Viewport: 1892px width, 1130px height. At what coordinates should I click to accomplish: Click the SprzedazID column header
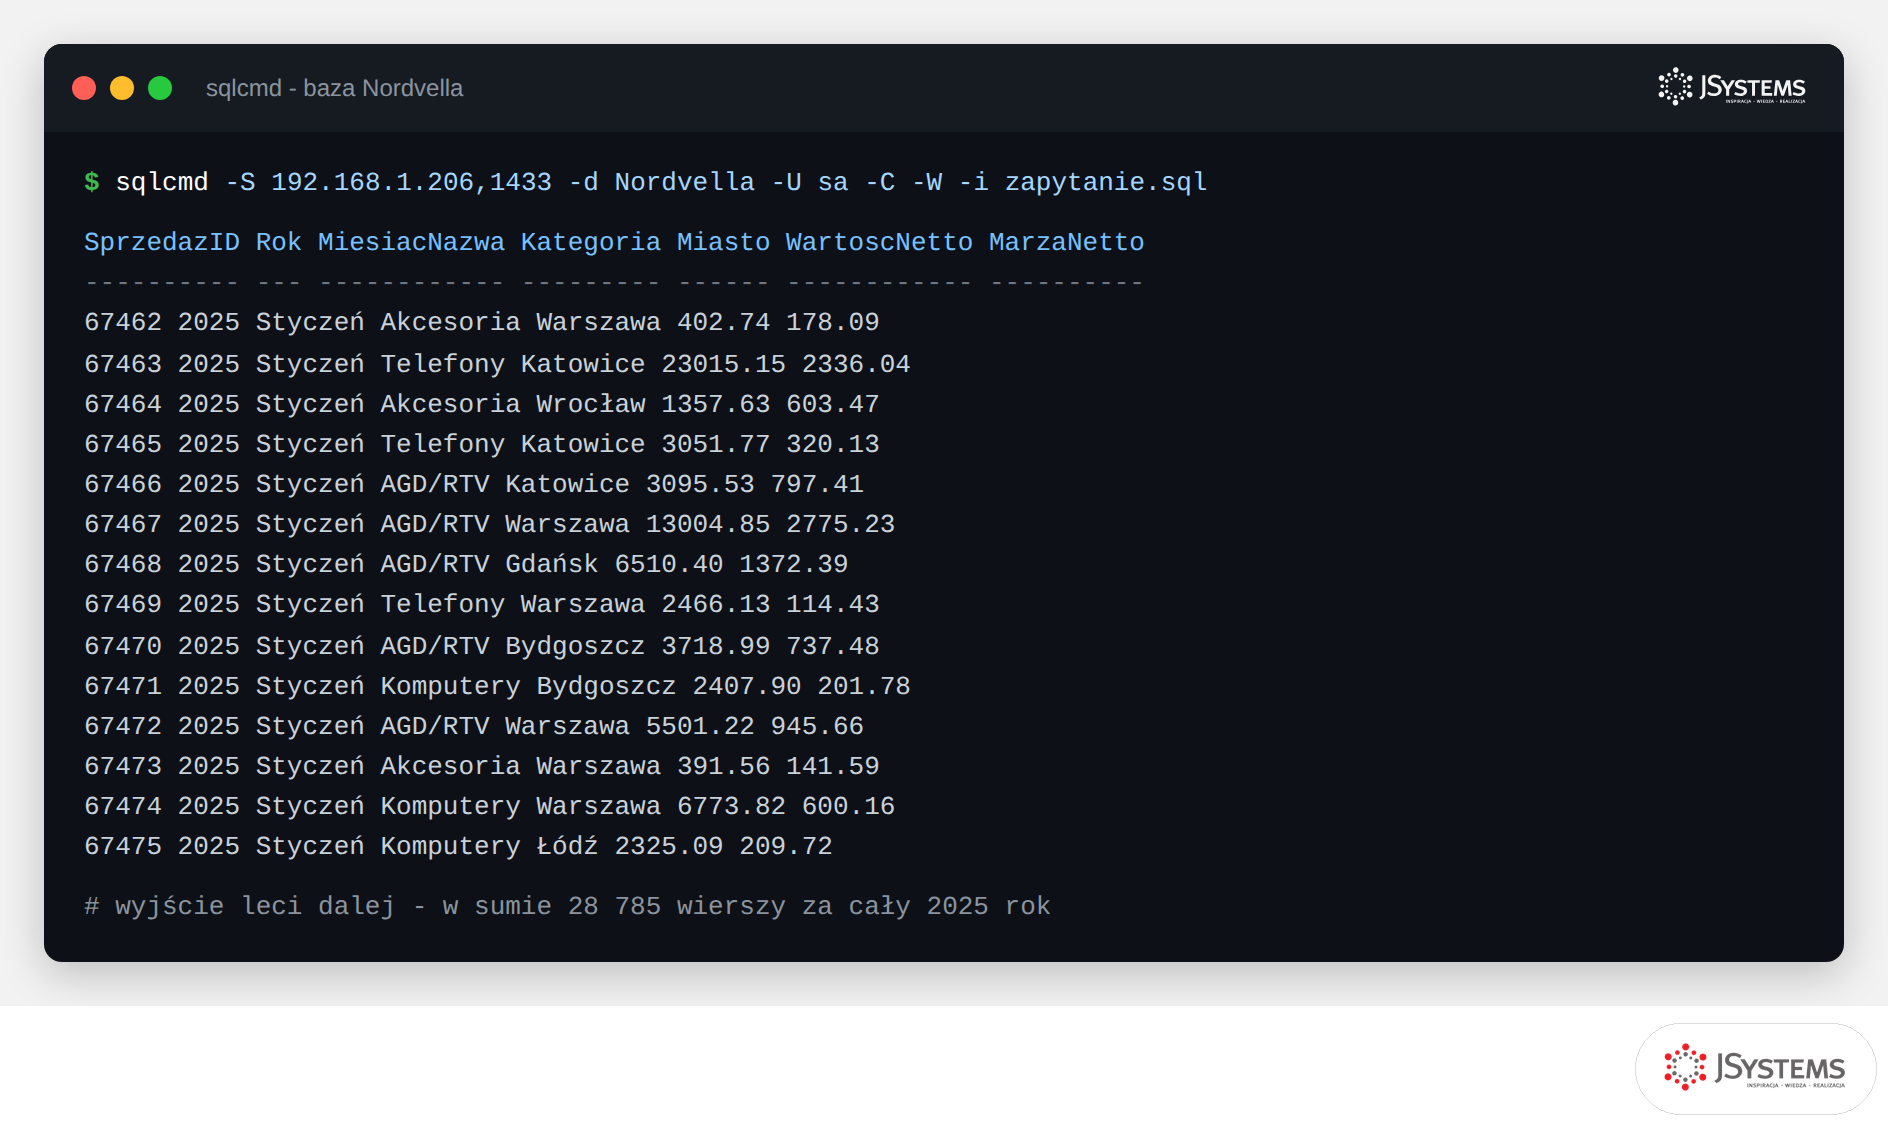tap(162, 242)
